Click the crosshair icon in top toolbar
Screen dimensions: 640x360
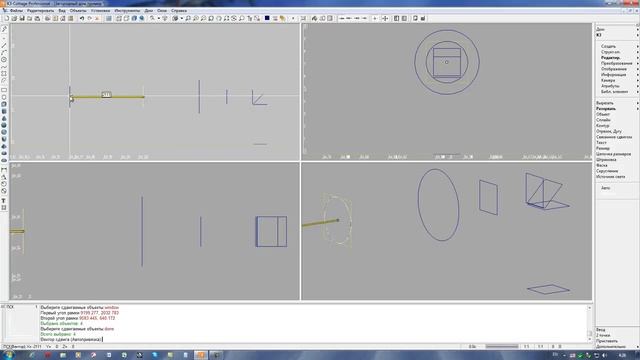coord(385,18)
